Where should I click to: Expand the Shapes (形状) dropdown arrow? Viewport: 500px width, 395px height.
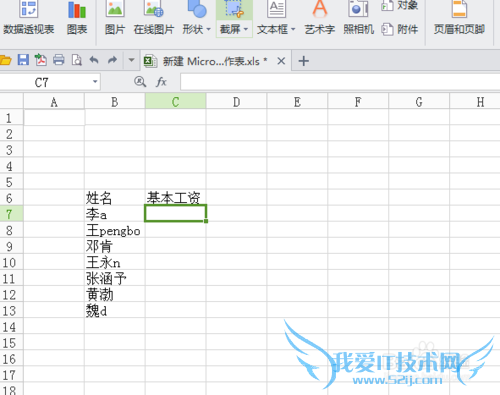[209, 29]
